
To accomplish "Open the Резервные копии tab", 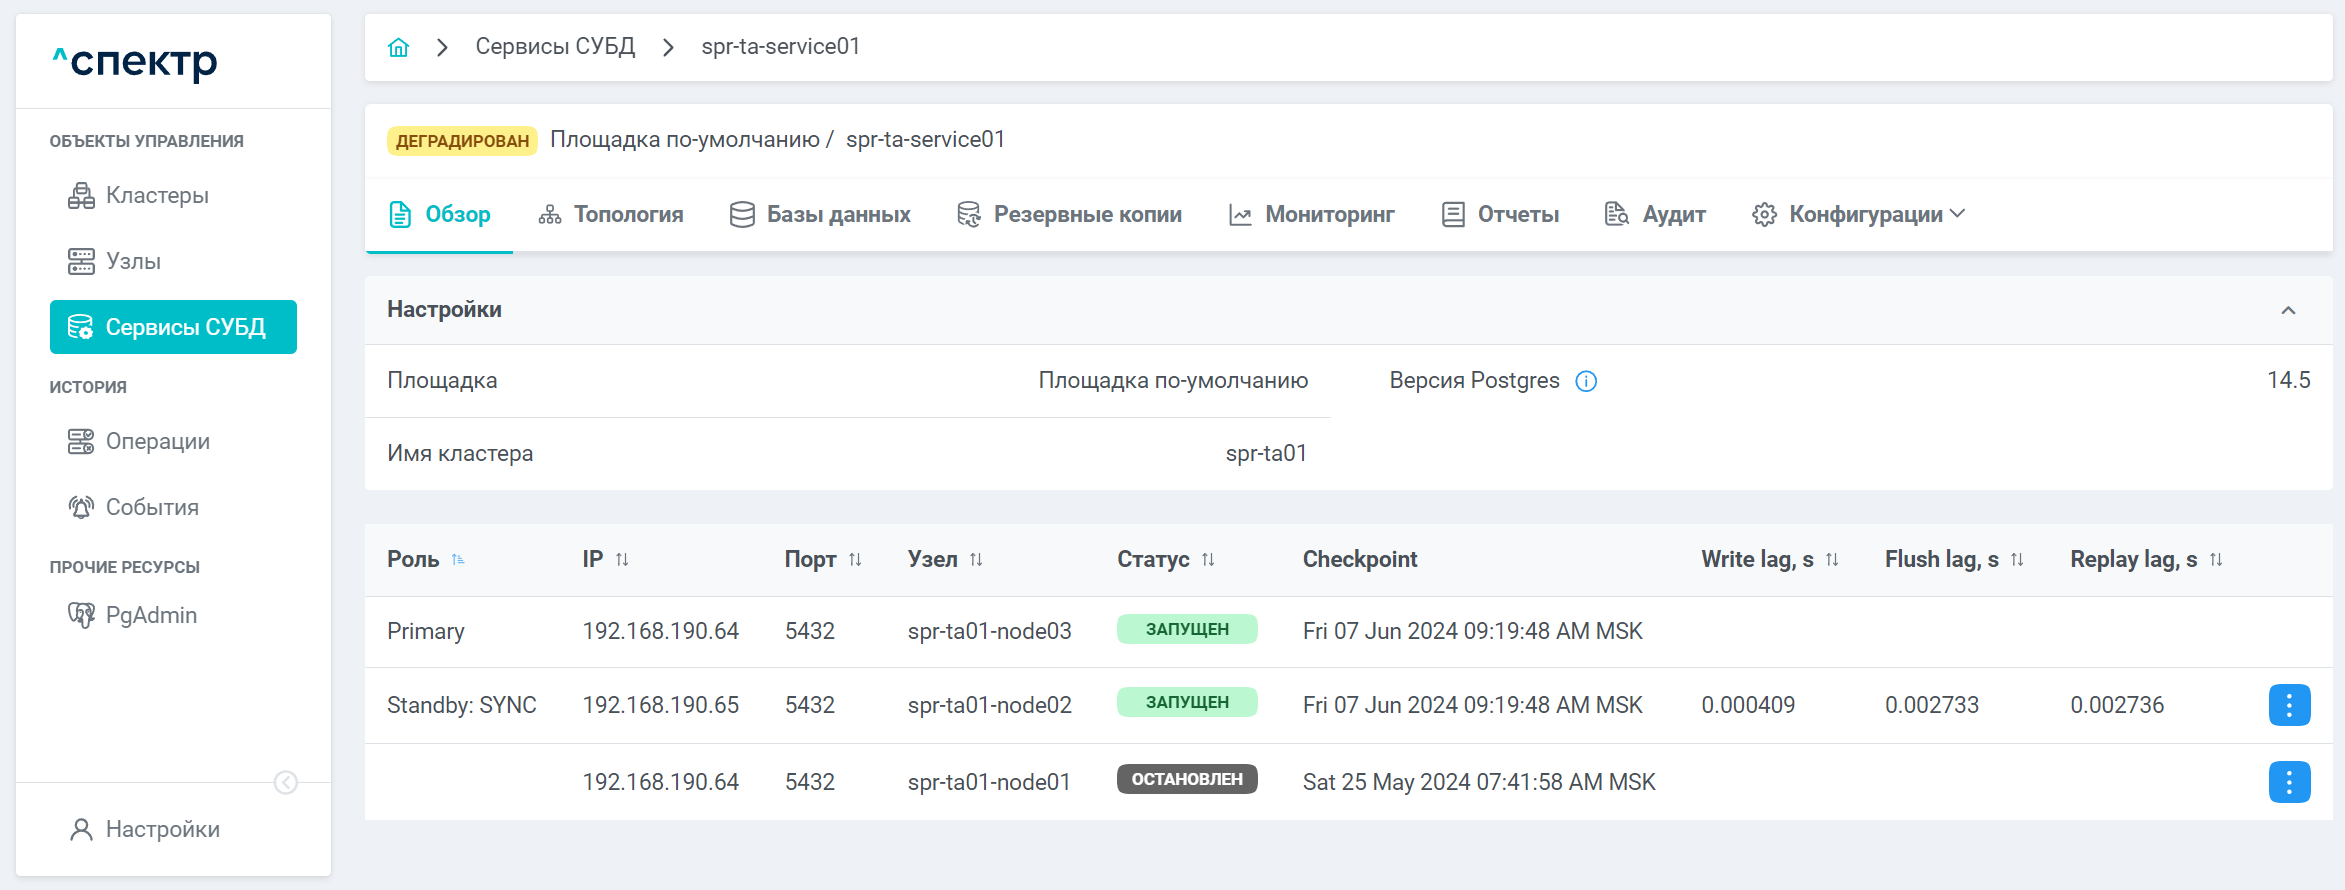I will point(1069,215).
